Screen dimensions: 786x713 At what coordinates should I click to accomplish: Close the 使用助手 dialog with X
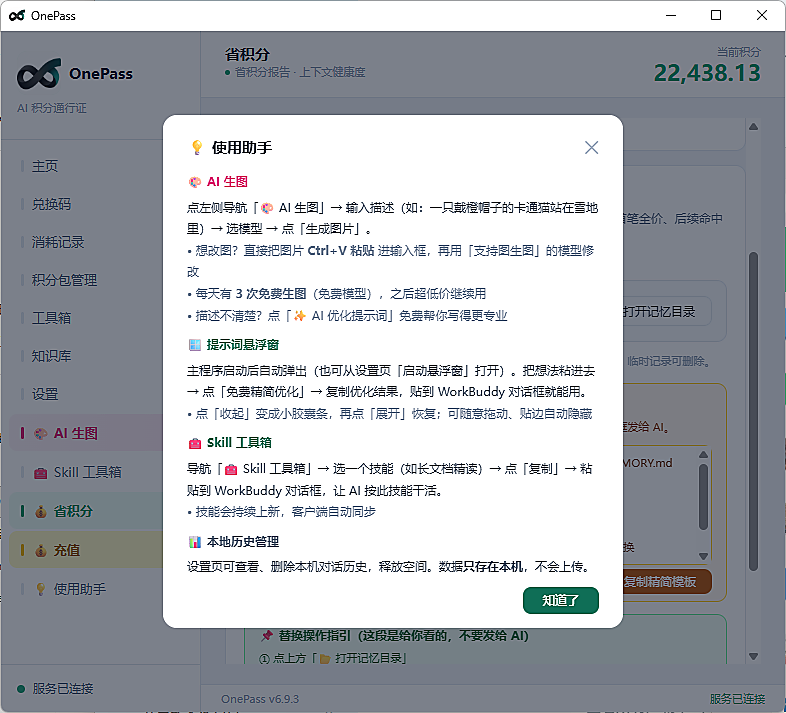pos(592,147)
